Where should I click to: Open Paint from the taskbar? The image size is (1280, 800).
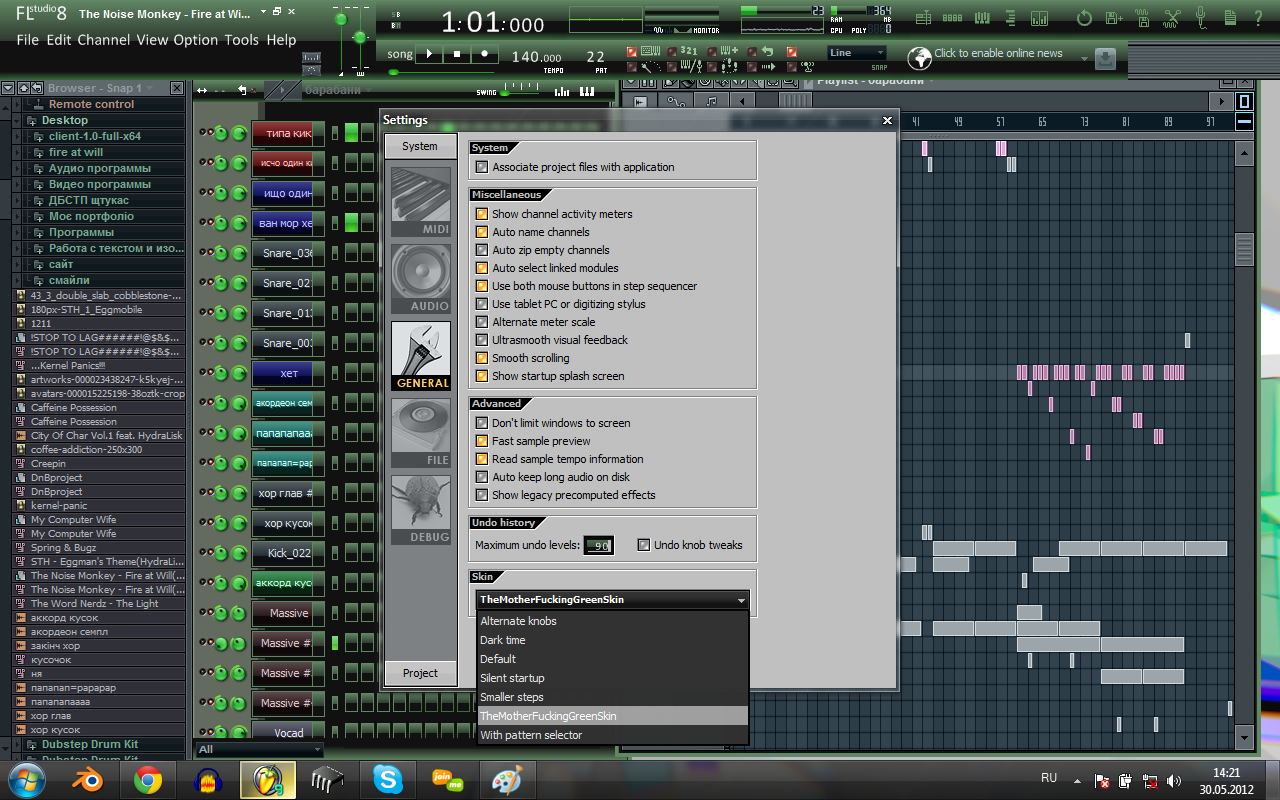click(507, 779)
